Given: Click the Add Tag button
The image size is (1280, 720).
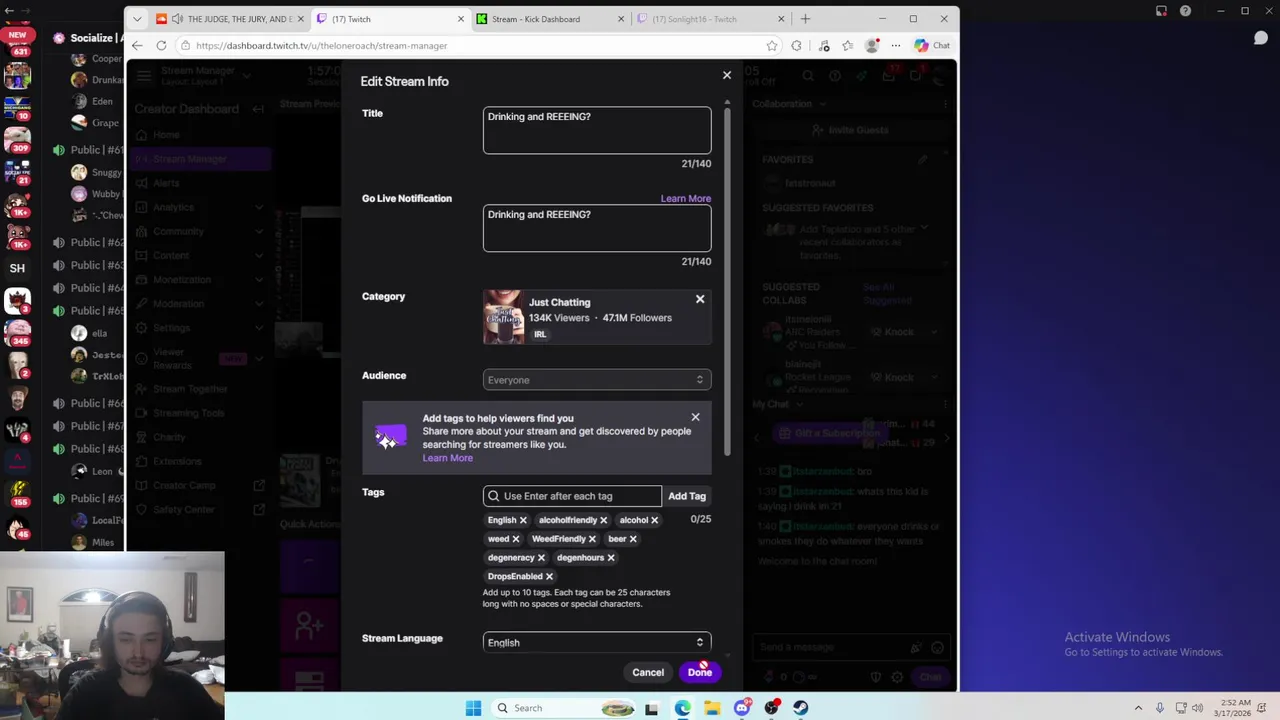Looking at the screenshot, I should (687, 496).
